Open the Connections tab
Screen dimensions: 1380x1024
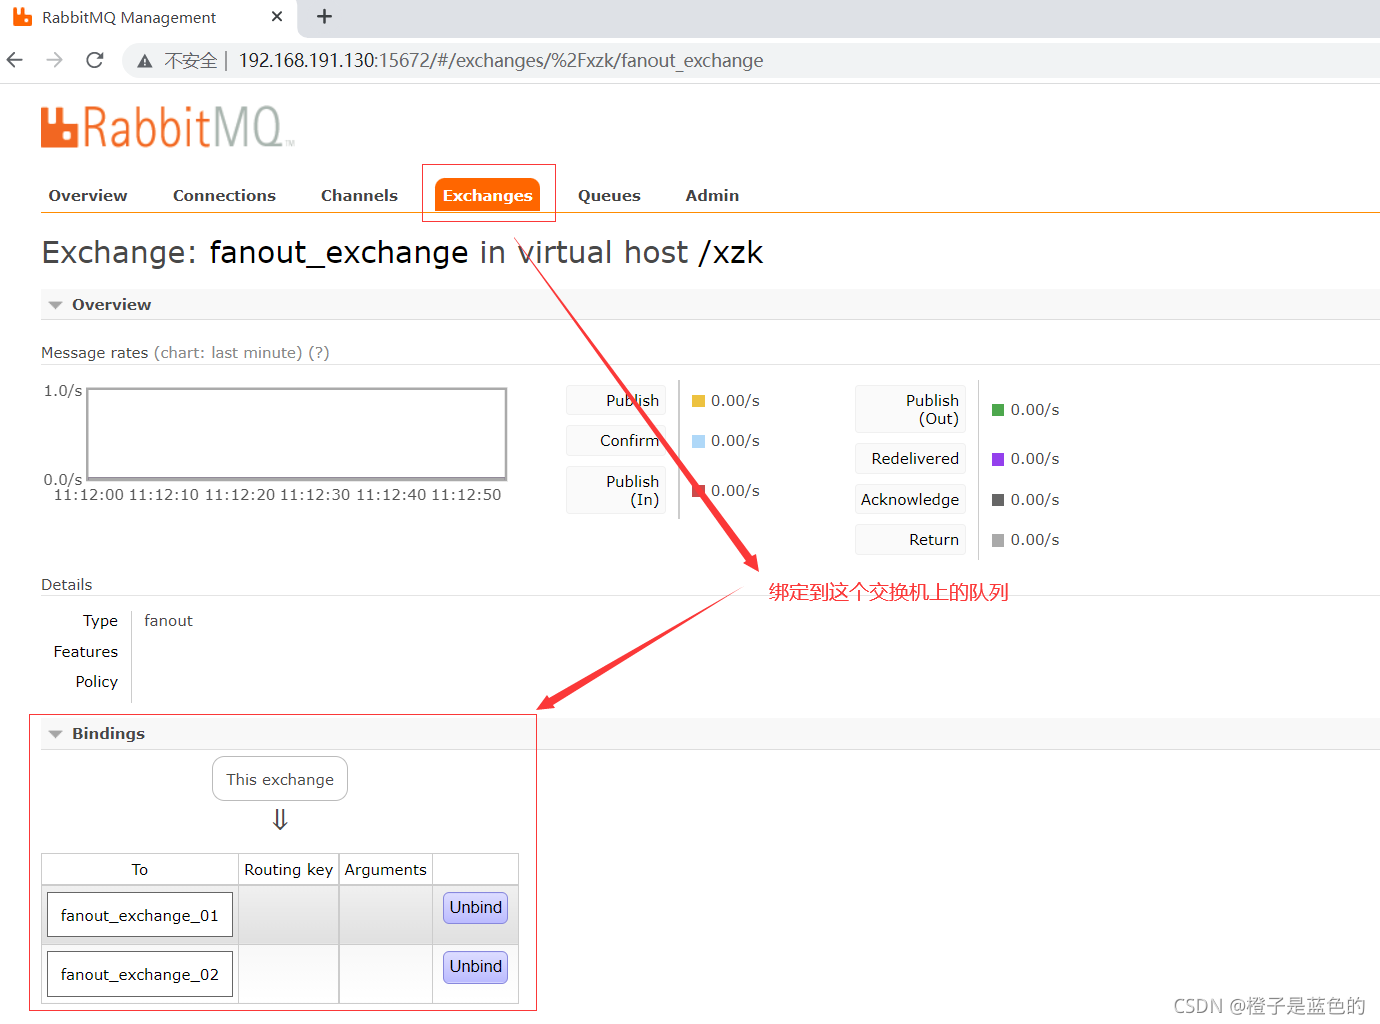click(x=224, y=195)
